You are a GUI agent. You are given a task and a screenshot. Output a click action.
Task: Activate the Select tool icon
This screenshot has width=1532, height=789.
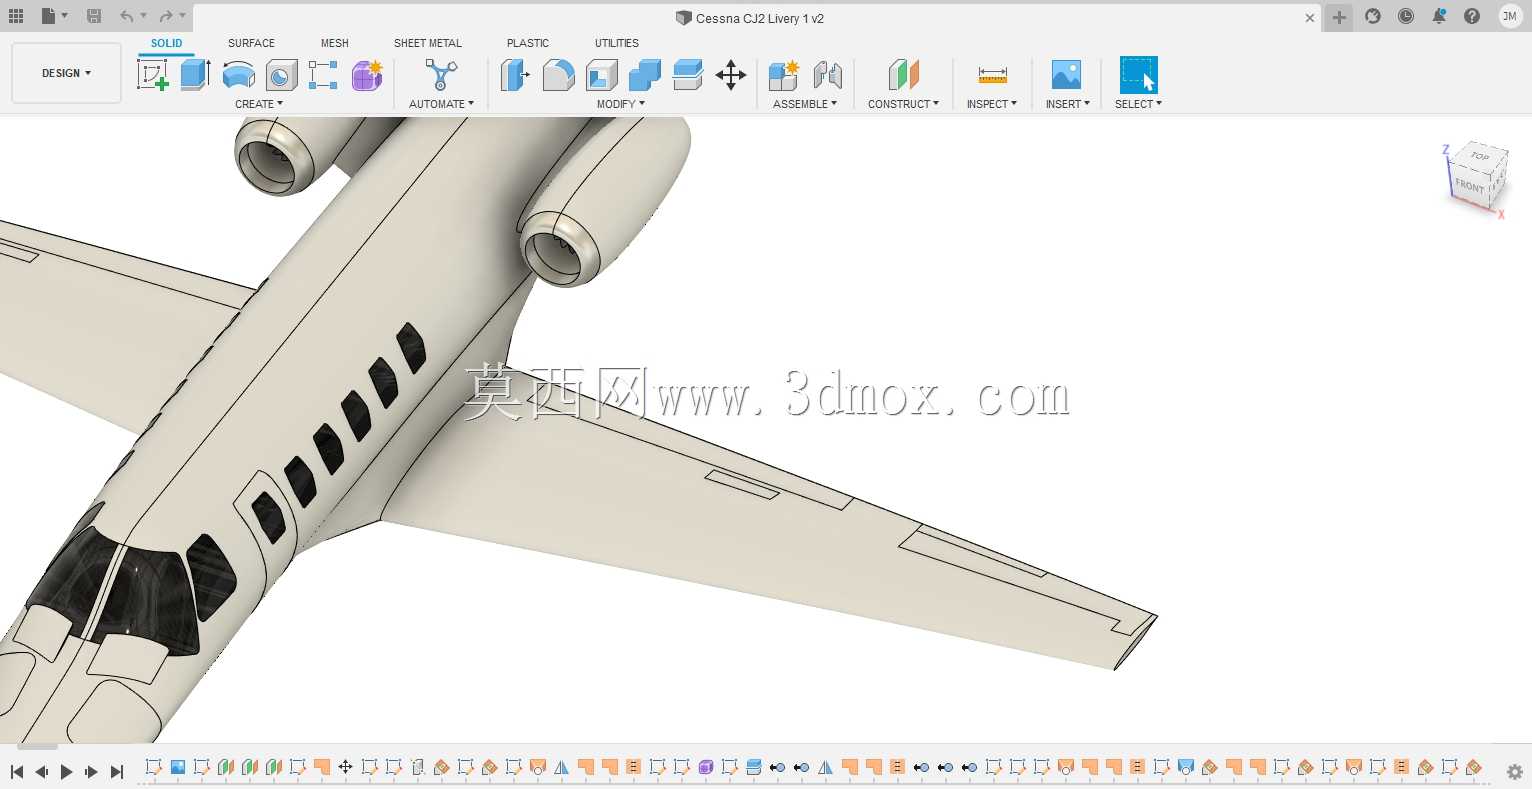click(1138, 75)
